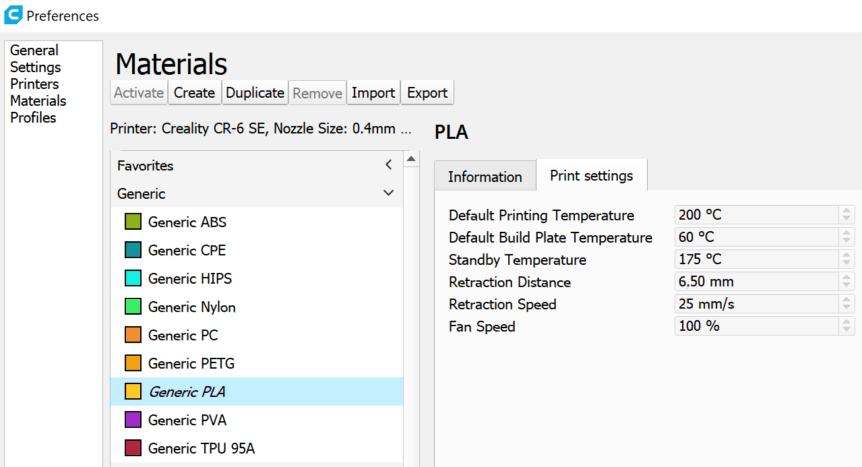Viewport: 862px width, 467px height.
Task: Click the orange Generic PC color swatch
Action: click(x=133, y=335)
